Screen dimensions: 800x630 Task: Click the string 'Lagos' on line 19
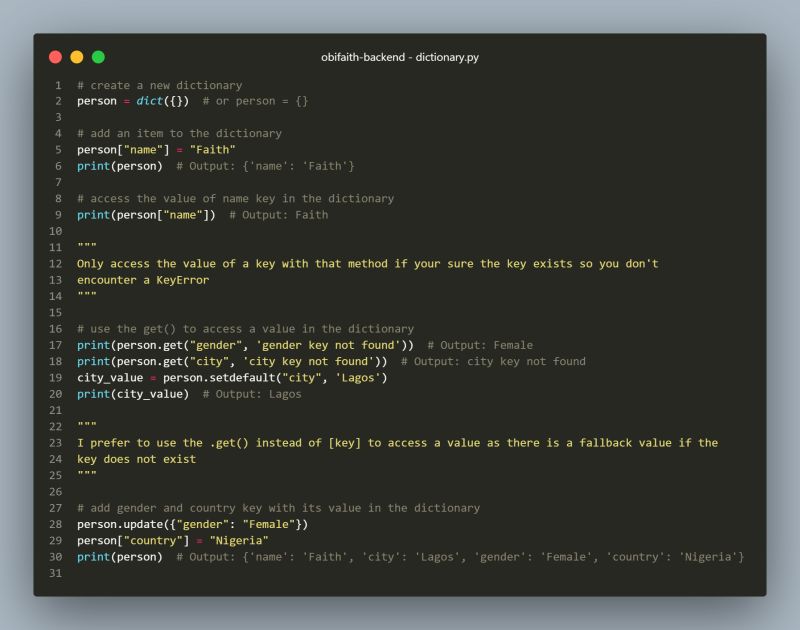click(358, 378)
